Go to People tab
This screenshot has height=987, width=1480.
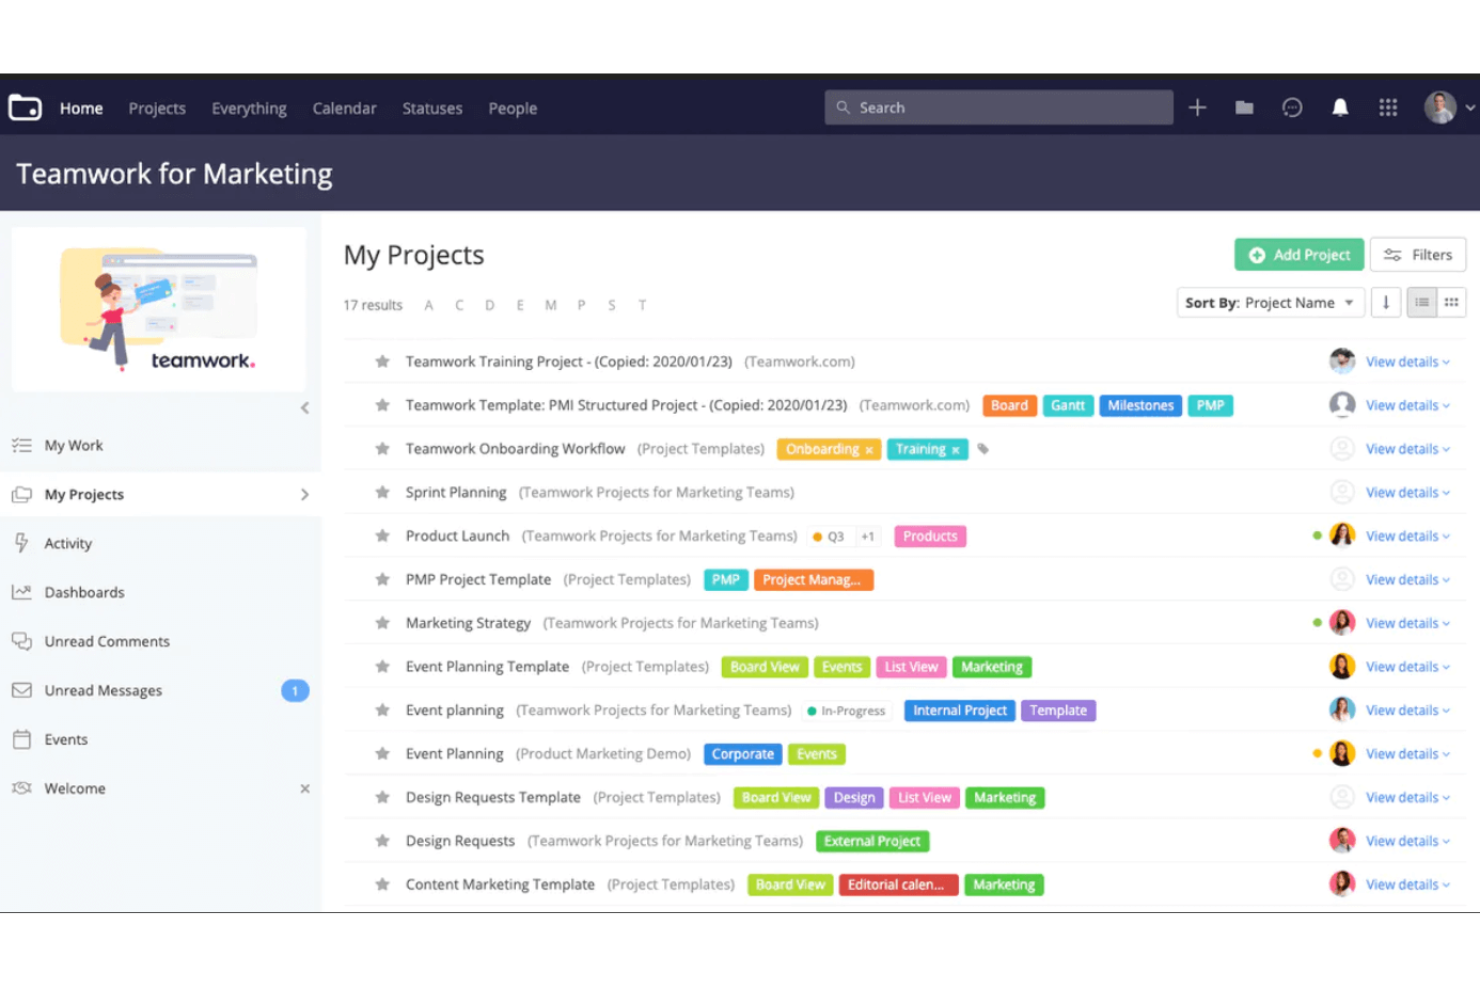tap(513, 108)
